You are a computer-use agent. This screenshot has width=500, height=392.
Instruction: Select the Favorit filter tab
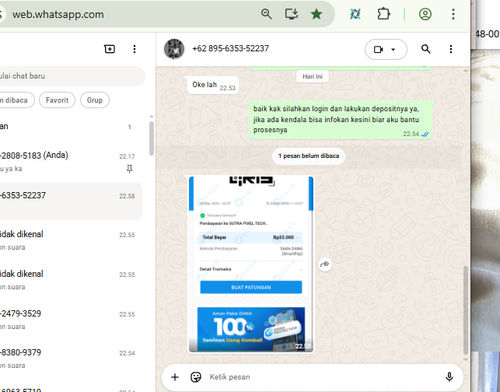(x=57, y=100)
